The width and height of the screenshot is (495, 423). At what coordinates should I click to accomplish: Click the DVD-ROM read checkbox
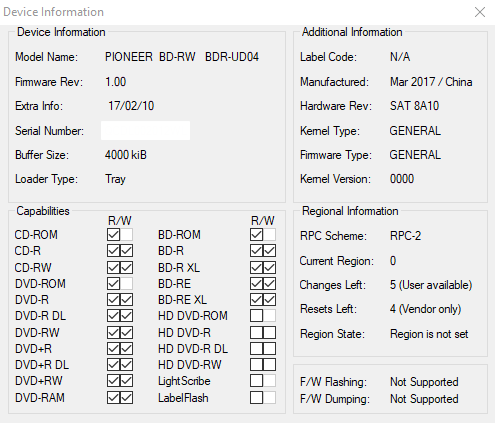(113, 284)
